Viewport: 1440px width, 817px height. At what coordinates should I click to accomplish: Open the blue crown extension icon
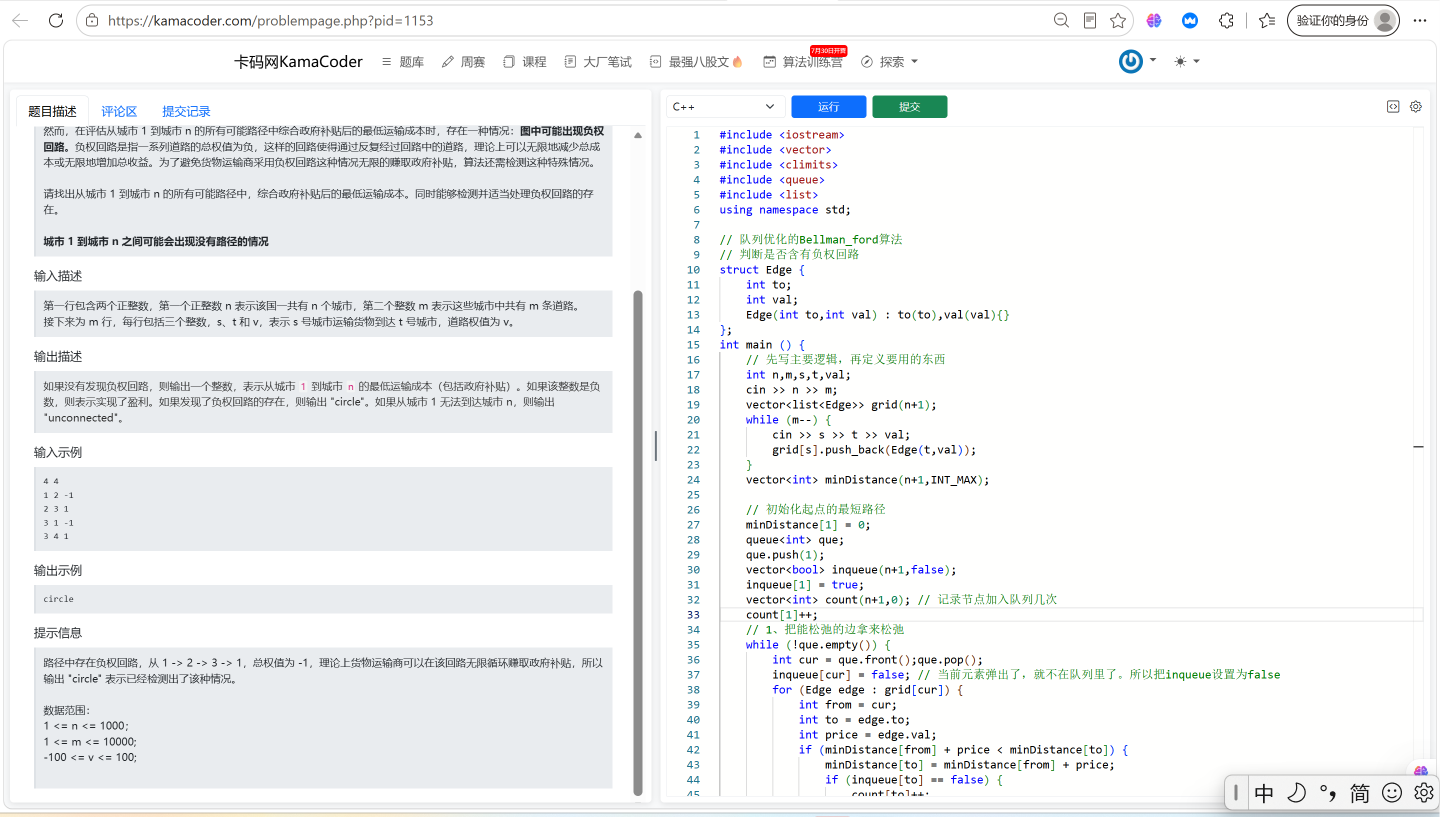(x=1190, y=20)
